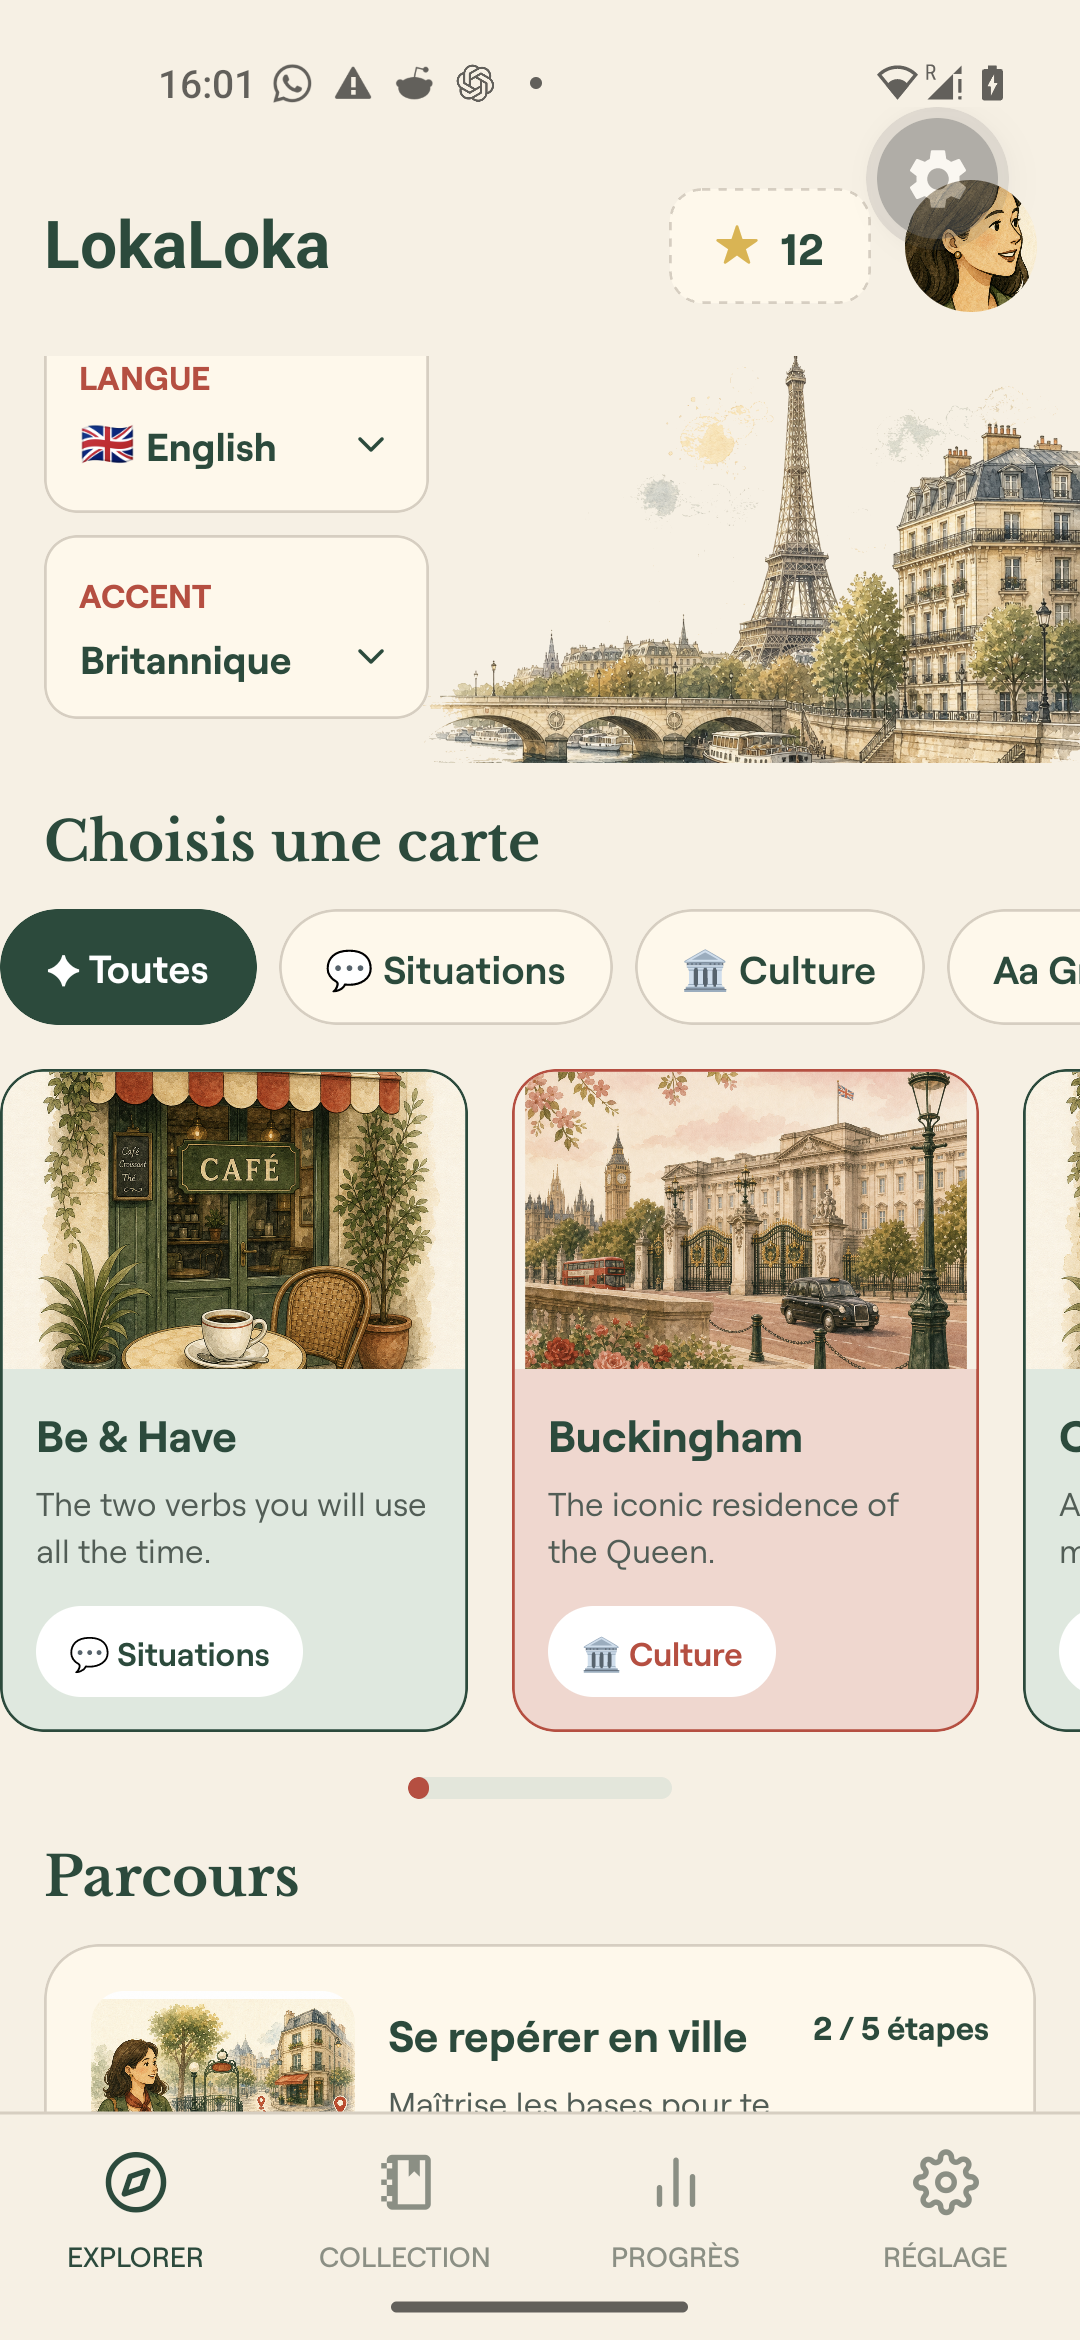Viewport: 1080px width, 2340px height.
Task: Open the Buckingham palace card image
Action: click(746, 1220)
